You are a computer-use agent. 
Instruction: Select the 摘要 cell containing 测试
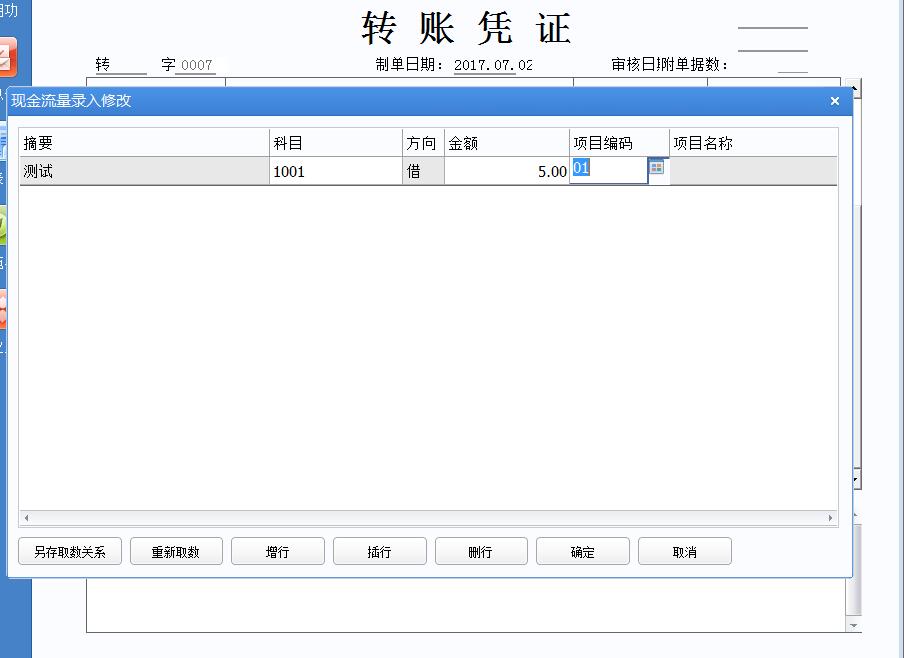click(144, 171)
